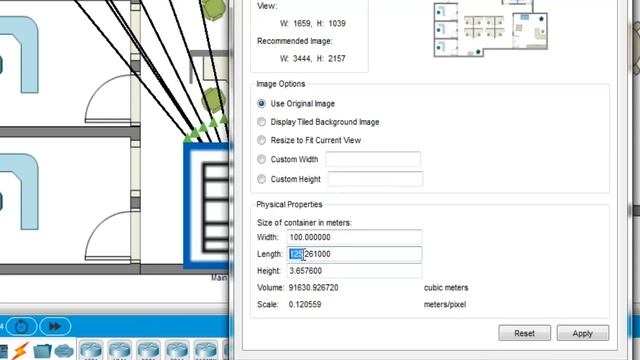
Task: Click the Height field showing 3.657600
Action: pos(354,271)
